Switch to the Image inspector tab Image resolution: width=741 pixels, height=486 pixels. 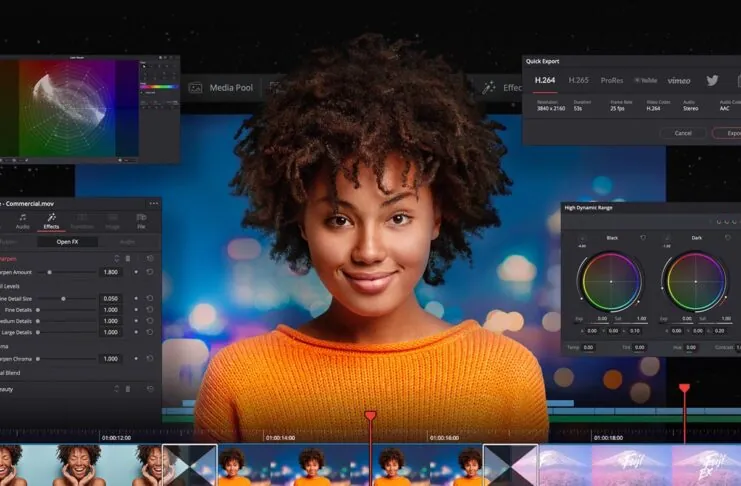(112, 221)
